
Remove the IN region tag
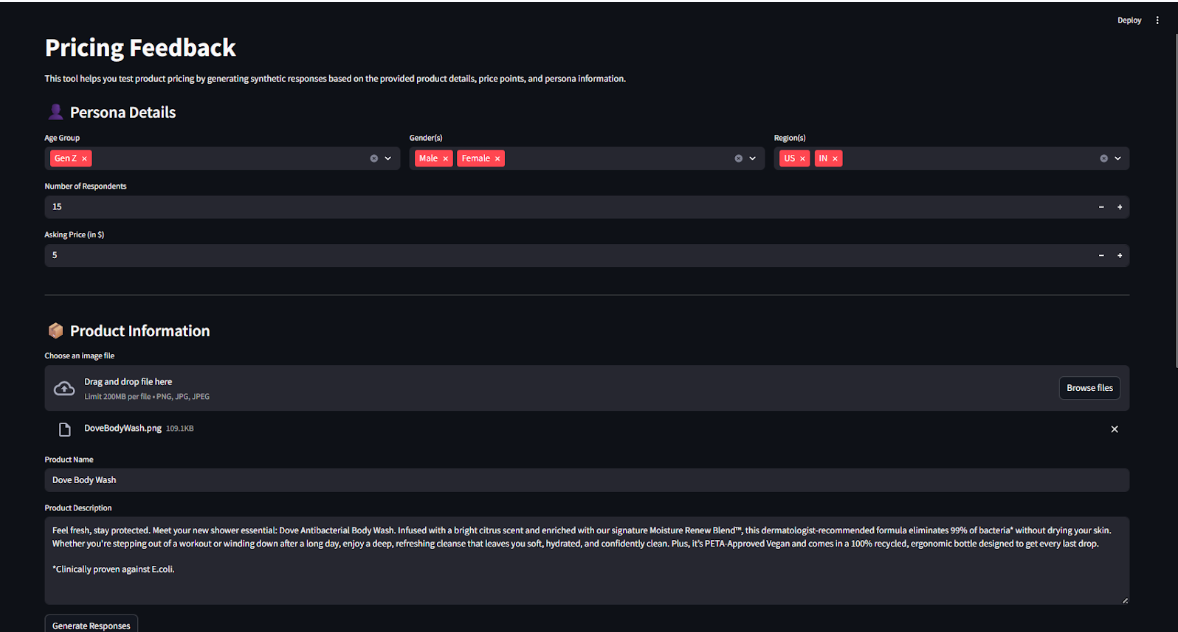click(835, 159)
